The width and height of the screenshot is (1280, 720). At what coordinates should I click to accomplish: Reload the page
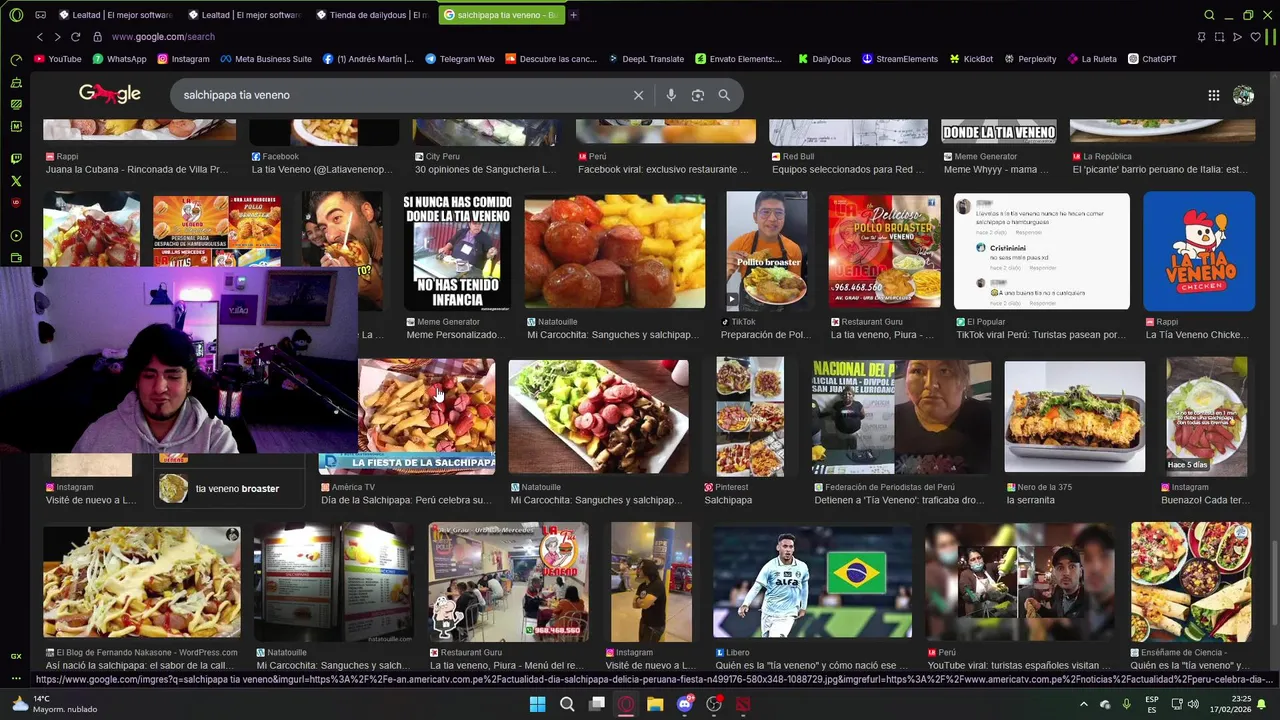[x=75, y=37]
